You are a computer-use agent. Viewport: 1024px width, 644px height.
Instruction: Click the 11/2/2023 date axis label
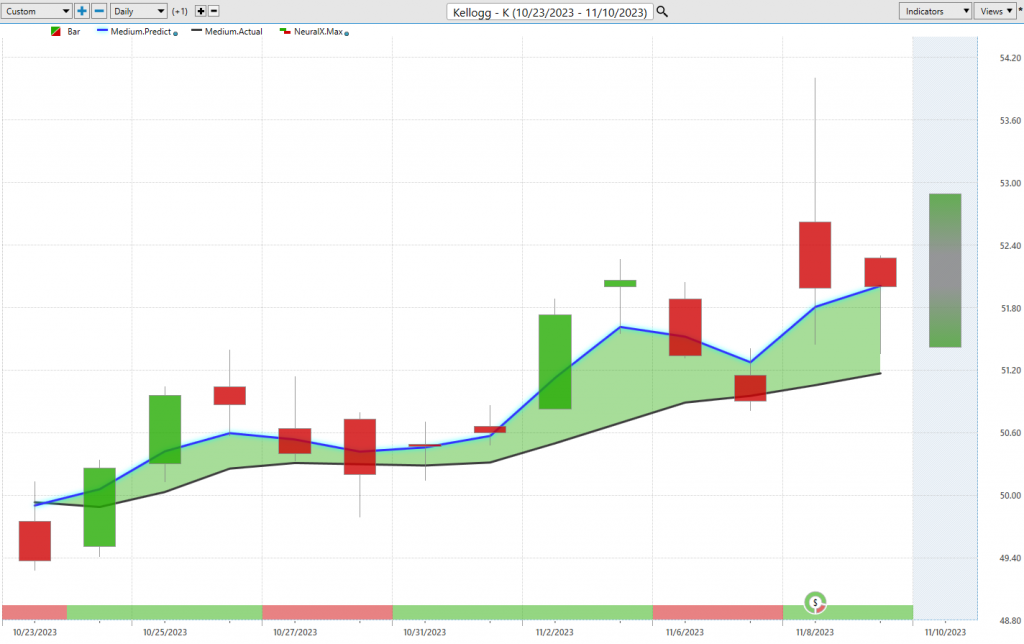[x=554, y=632]
